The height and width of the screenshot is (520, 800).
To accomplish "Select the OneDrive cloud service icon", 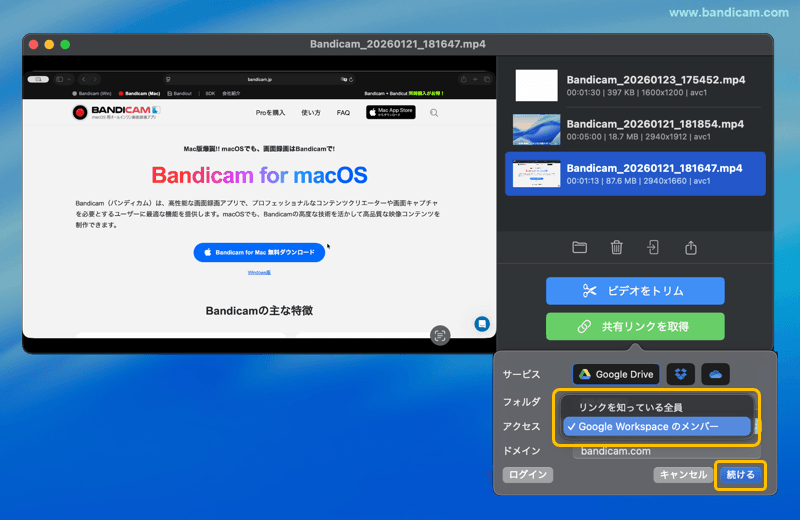I will coord(715,374).
